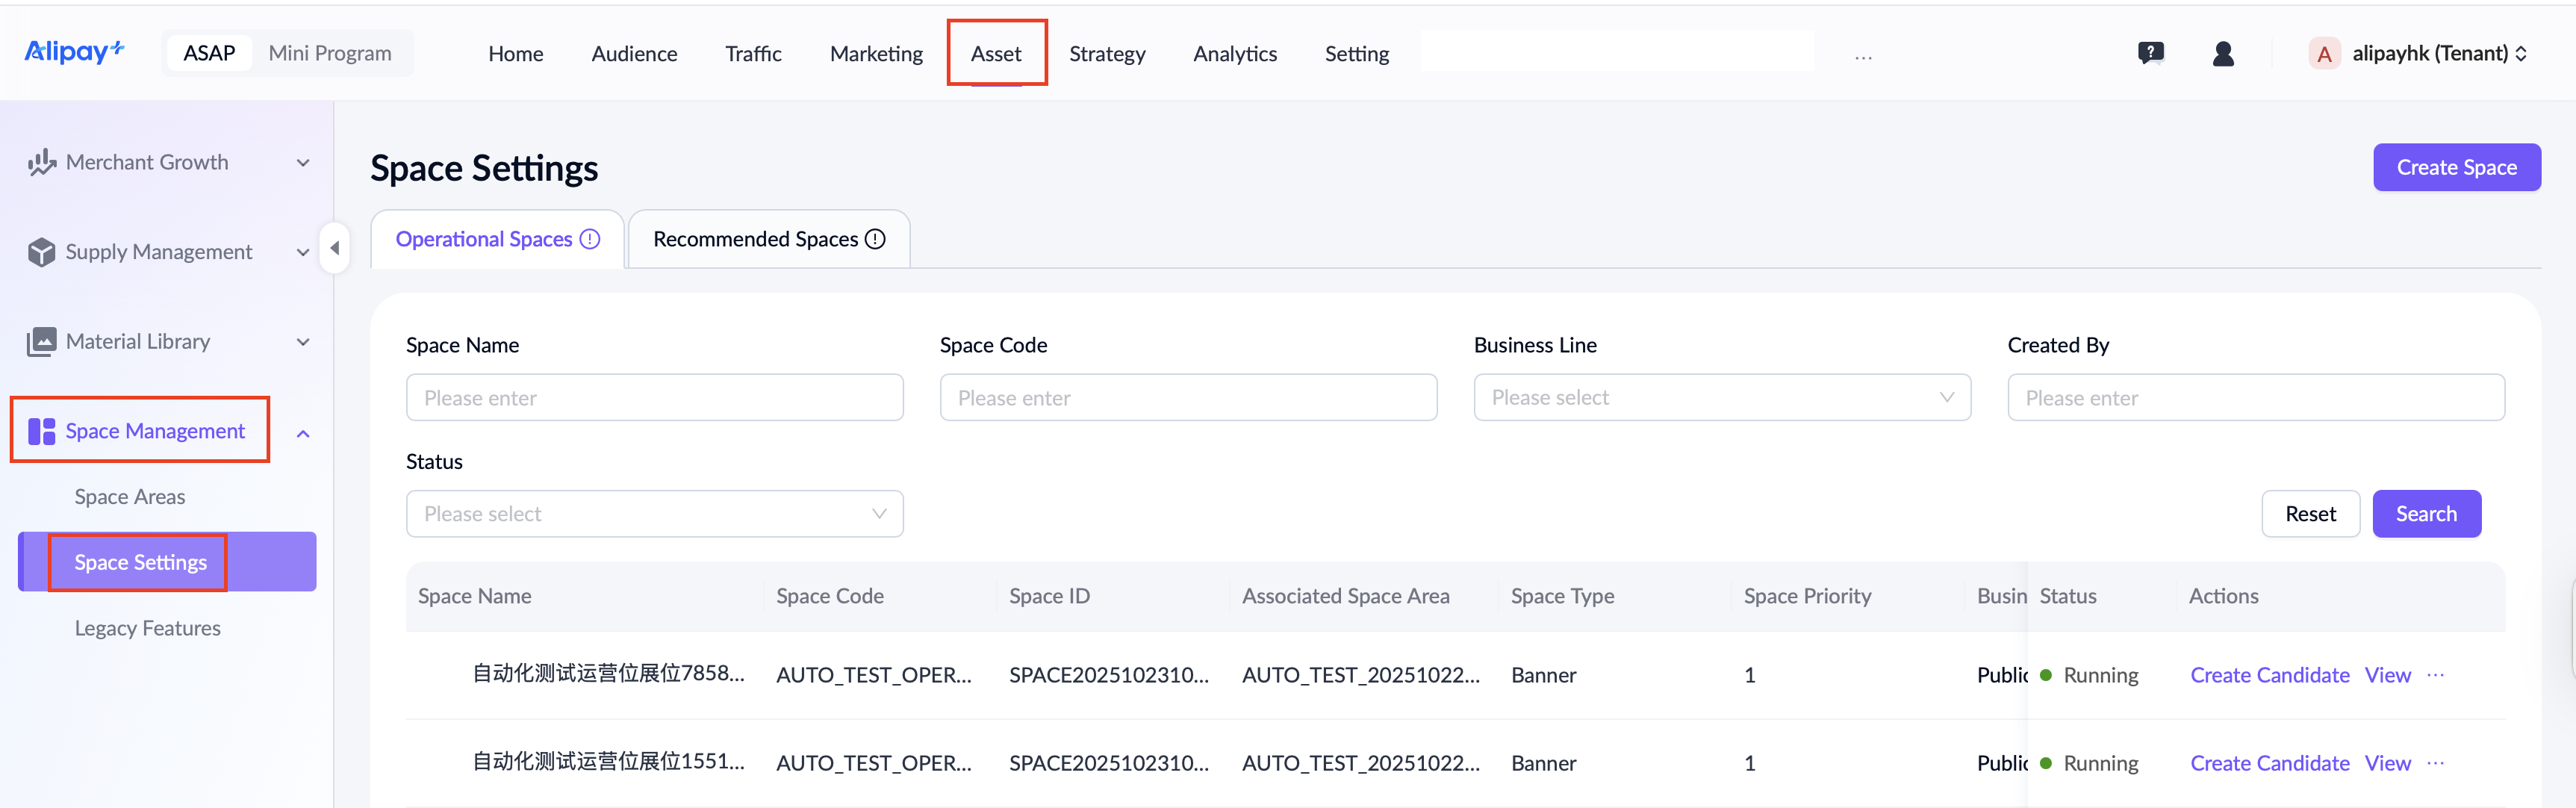Click the Recommended Spaces info icon
Screen dimensions: 2576x808
click(875, 239)
